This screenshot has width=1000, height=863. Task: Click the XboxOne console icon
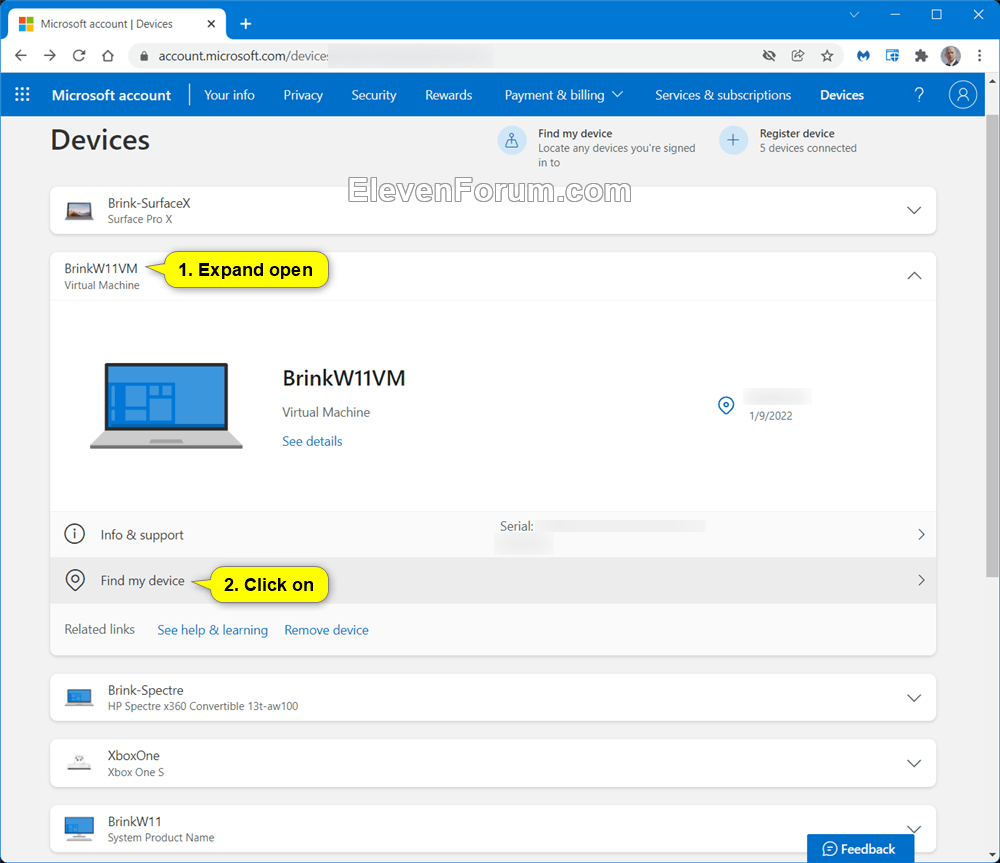point(79,763)
